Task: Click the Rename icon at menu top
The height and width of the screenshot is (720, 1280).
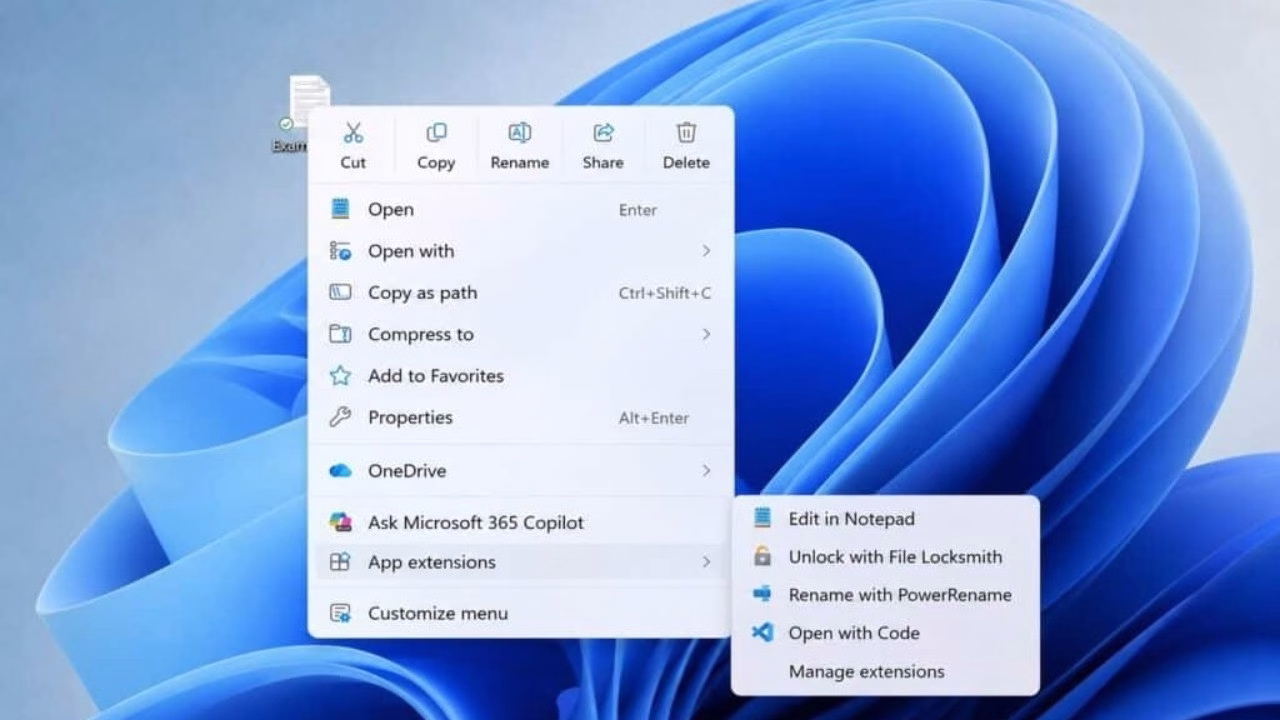Action: point(520,133)
